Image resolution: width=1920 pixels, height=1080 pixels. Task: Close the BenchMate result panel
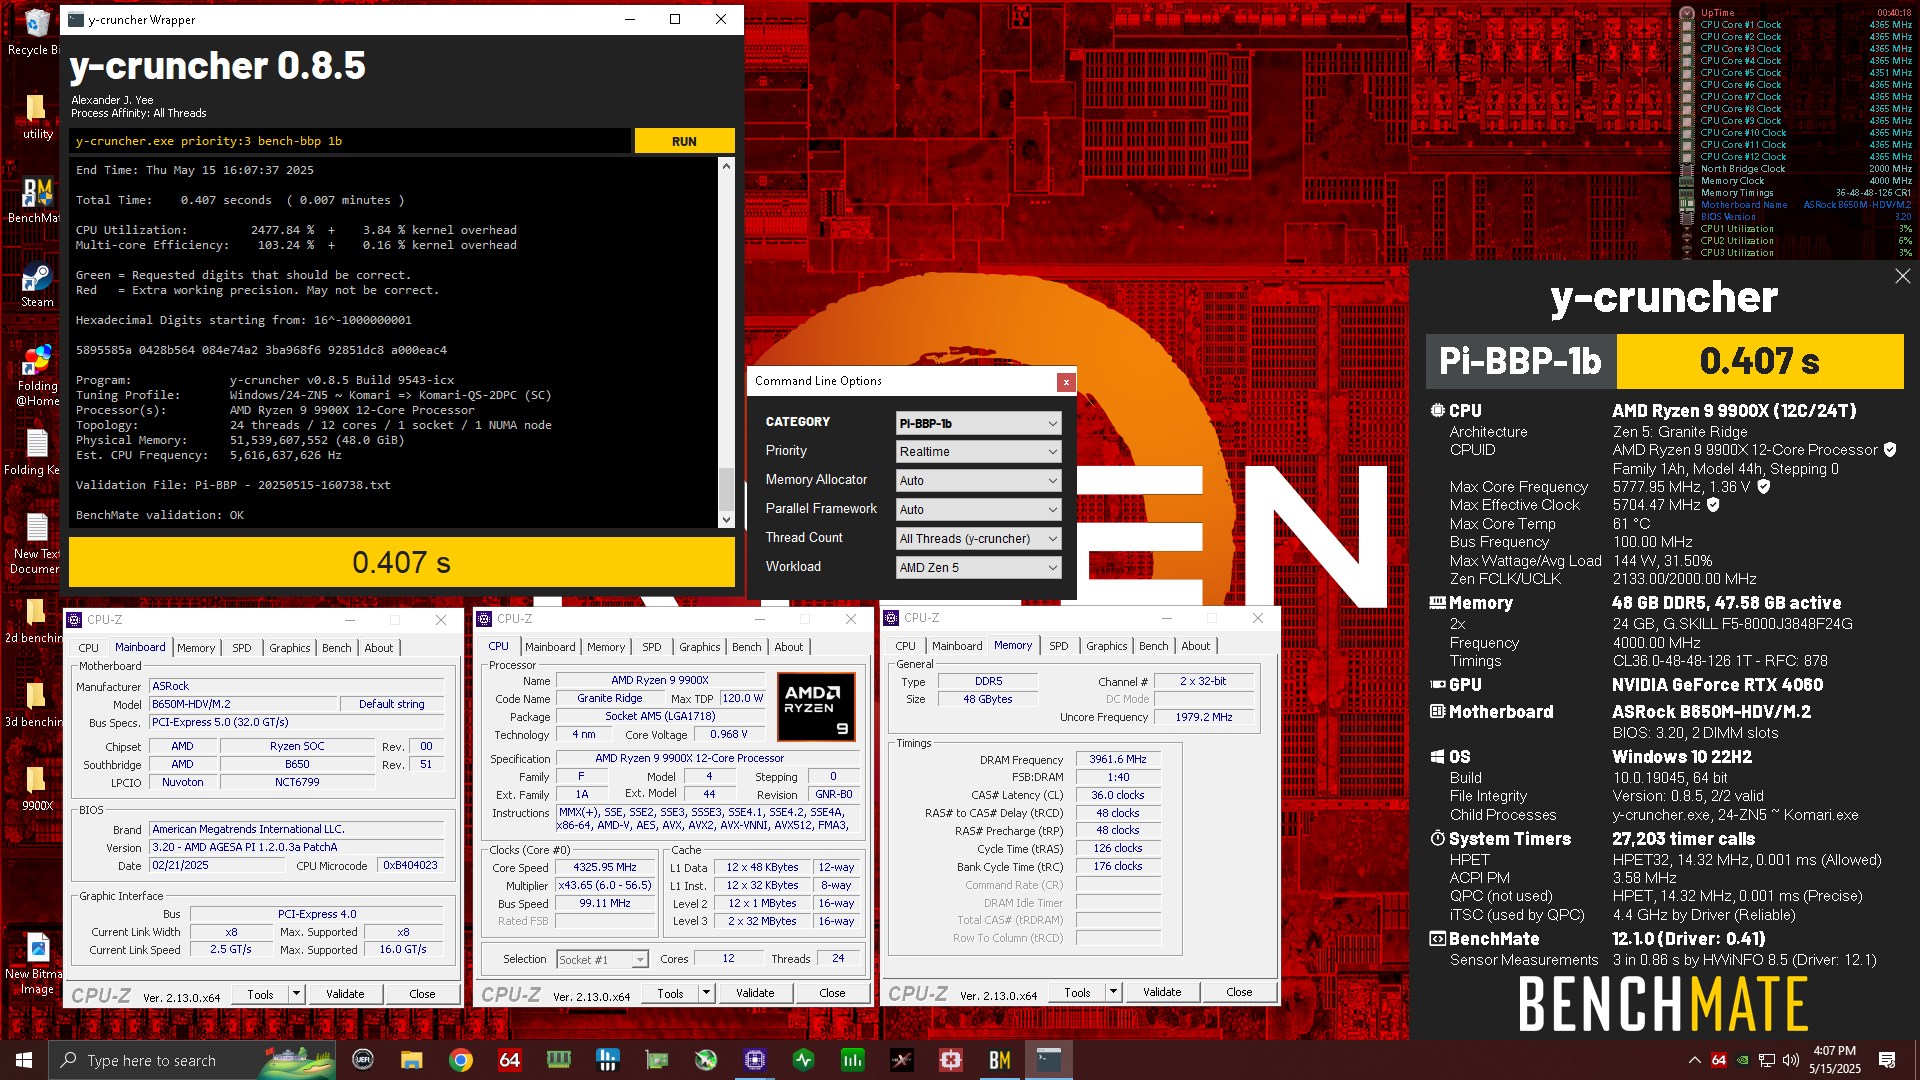[1902, 276]
